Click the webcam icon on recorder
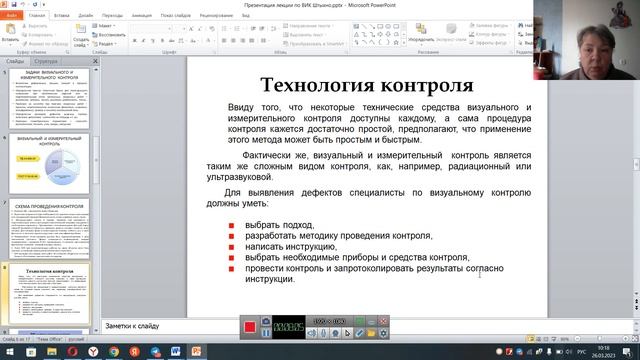This screenshot has width=640, height=360. pos(335,333)
